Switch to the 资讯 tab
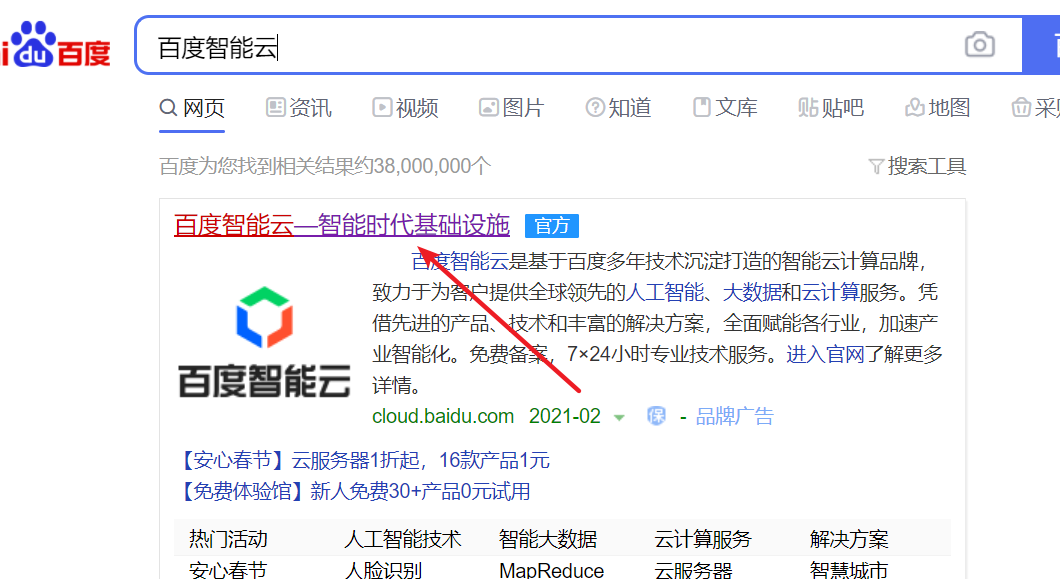The height and width of the screenshot is (579, 1060). 299,108
